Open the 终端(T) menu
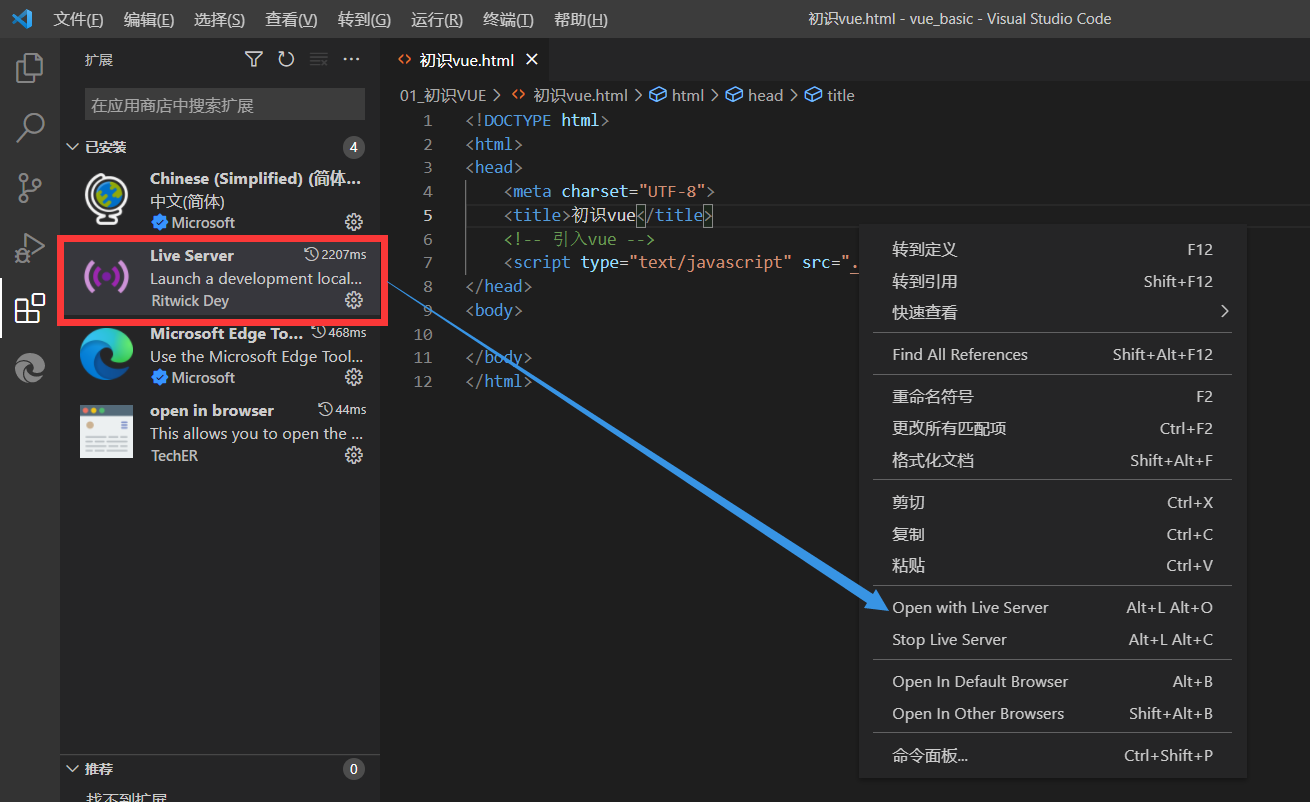 (508, 19)
